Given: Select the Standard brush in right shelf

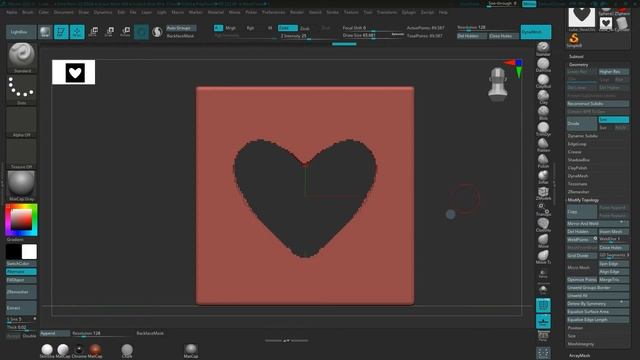Looking at the screenshot, I should click(x=543, y=49).
